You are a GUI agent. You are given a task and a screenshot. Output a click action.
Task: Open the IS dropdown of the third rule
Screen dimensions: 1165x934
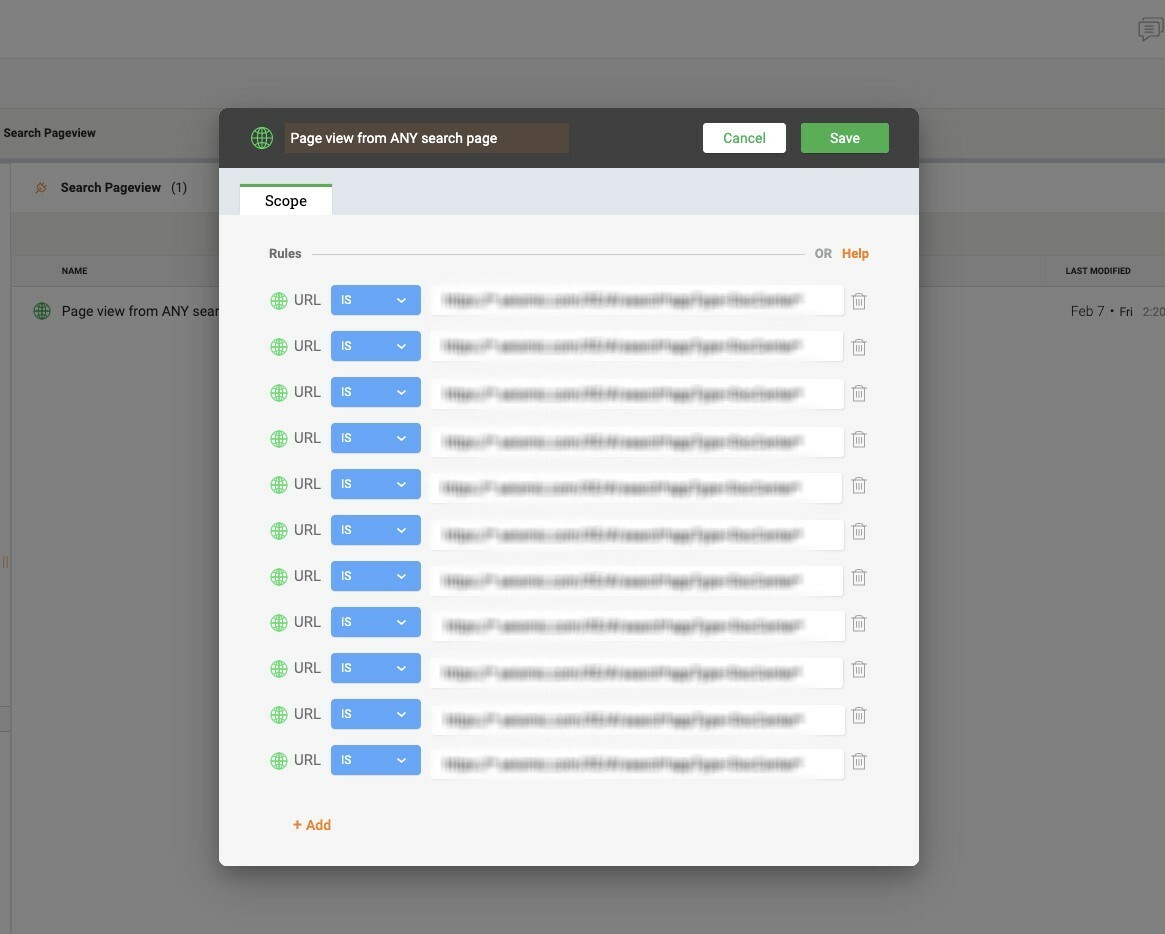[375, 392]
